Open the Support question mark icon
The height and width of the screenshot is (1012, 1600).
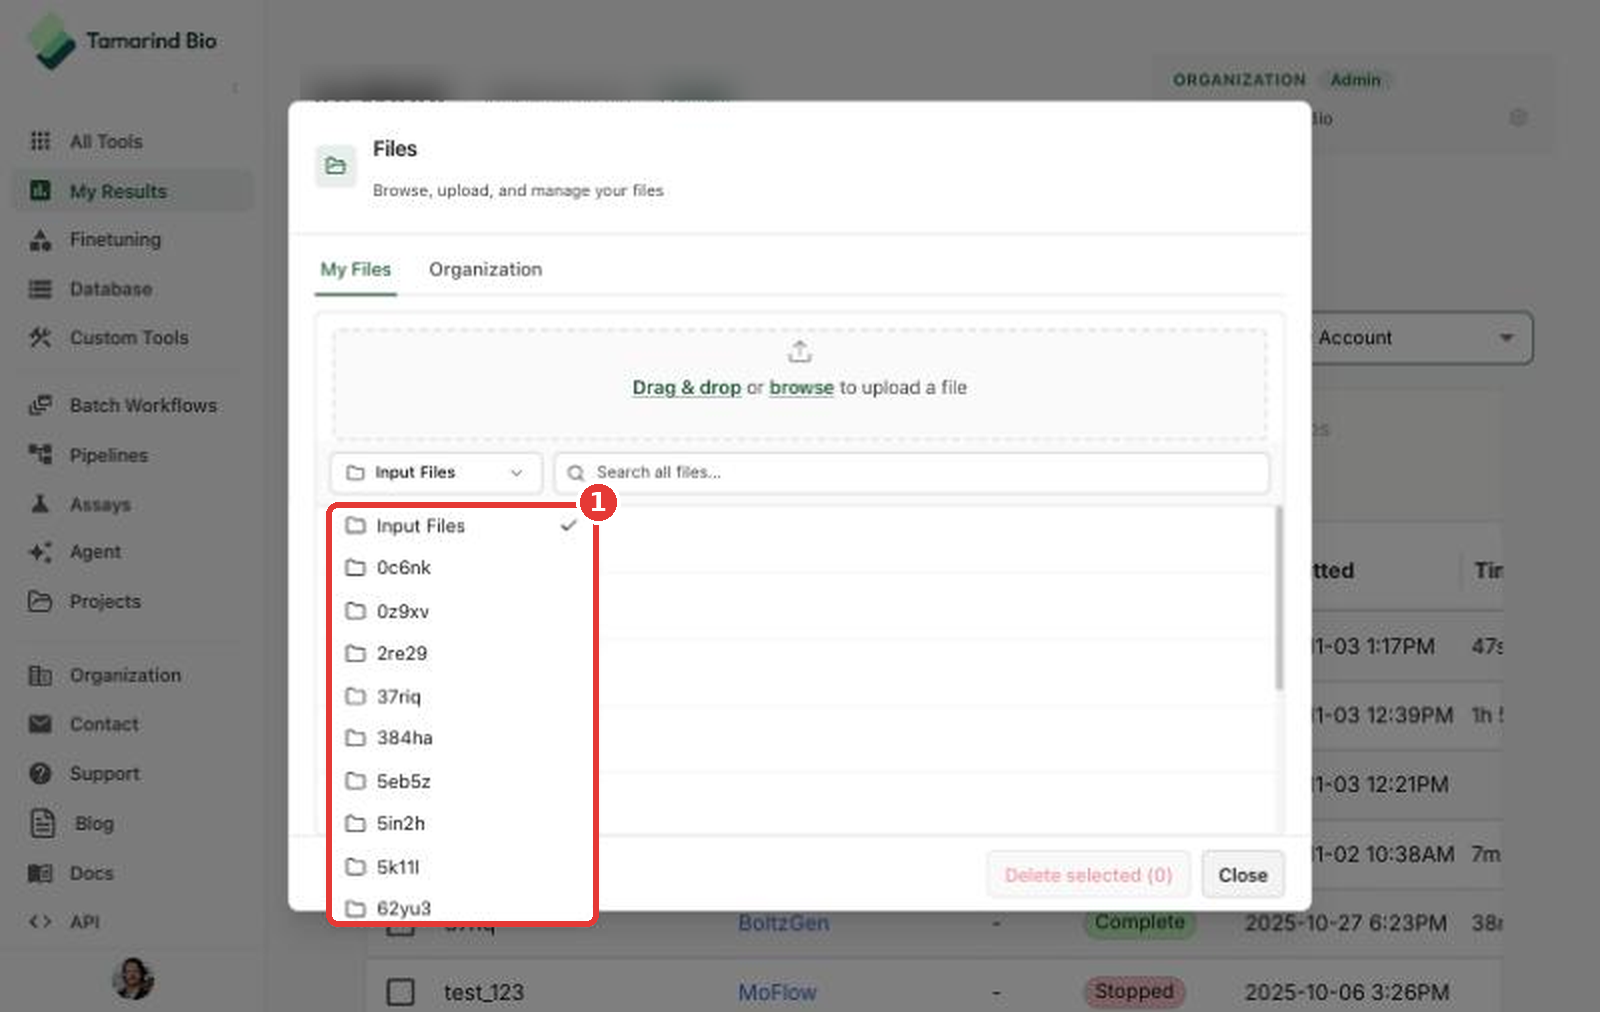coord(40,773)
